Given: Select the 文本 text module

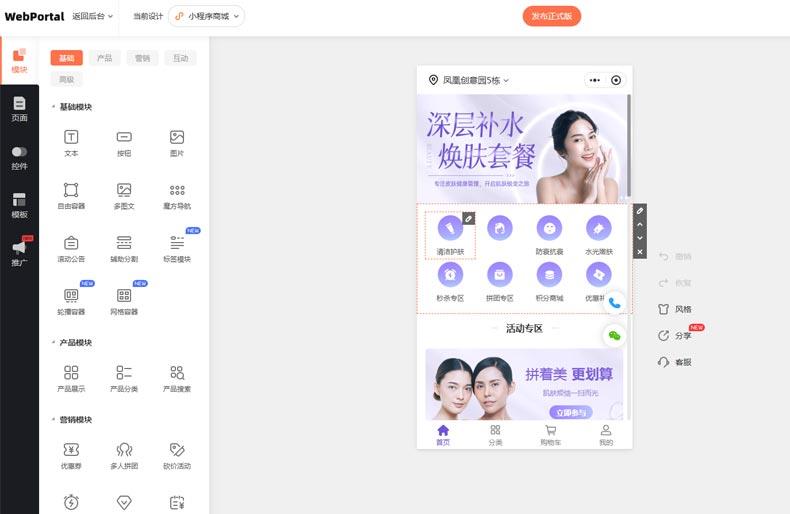Looking at the screenshot, I should pos(71,142).
